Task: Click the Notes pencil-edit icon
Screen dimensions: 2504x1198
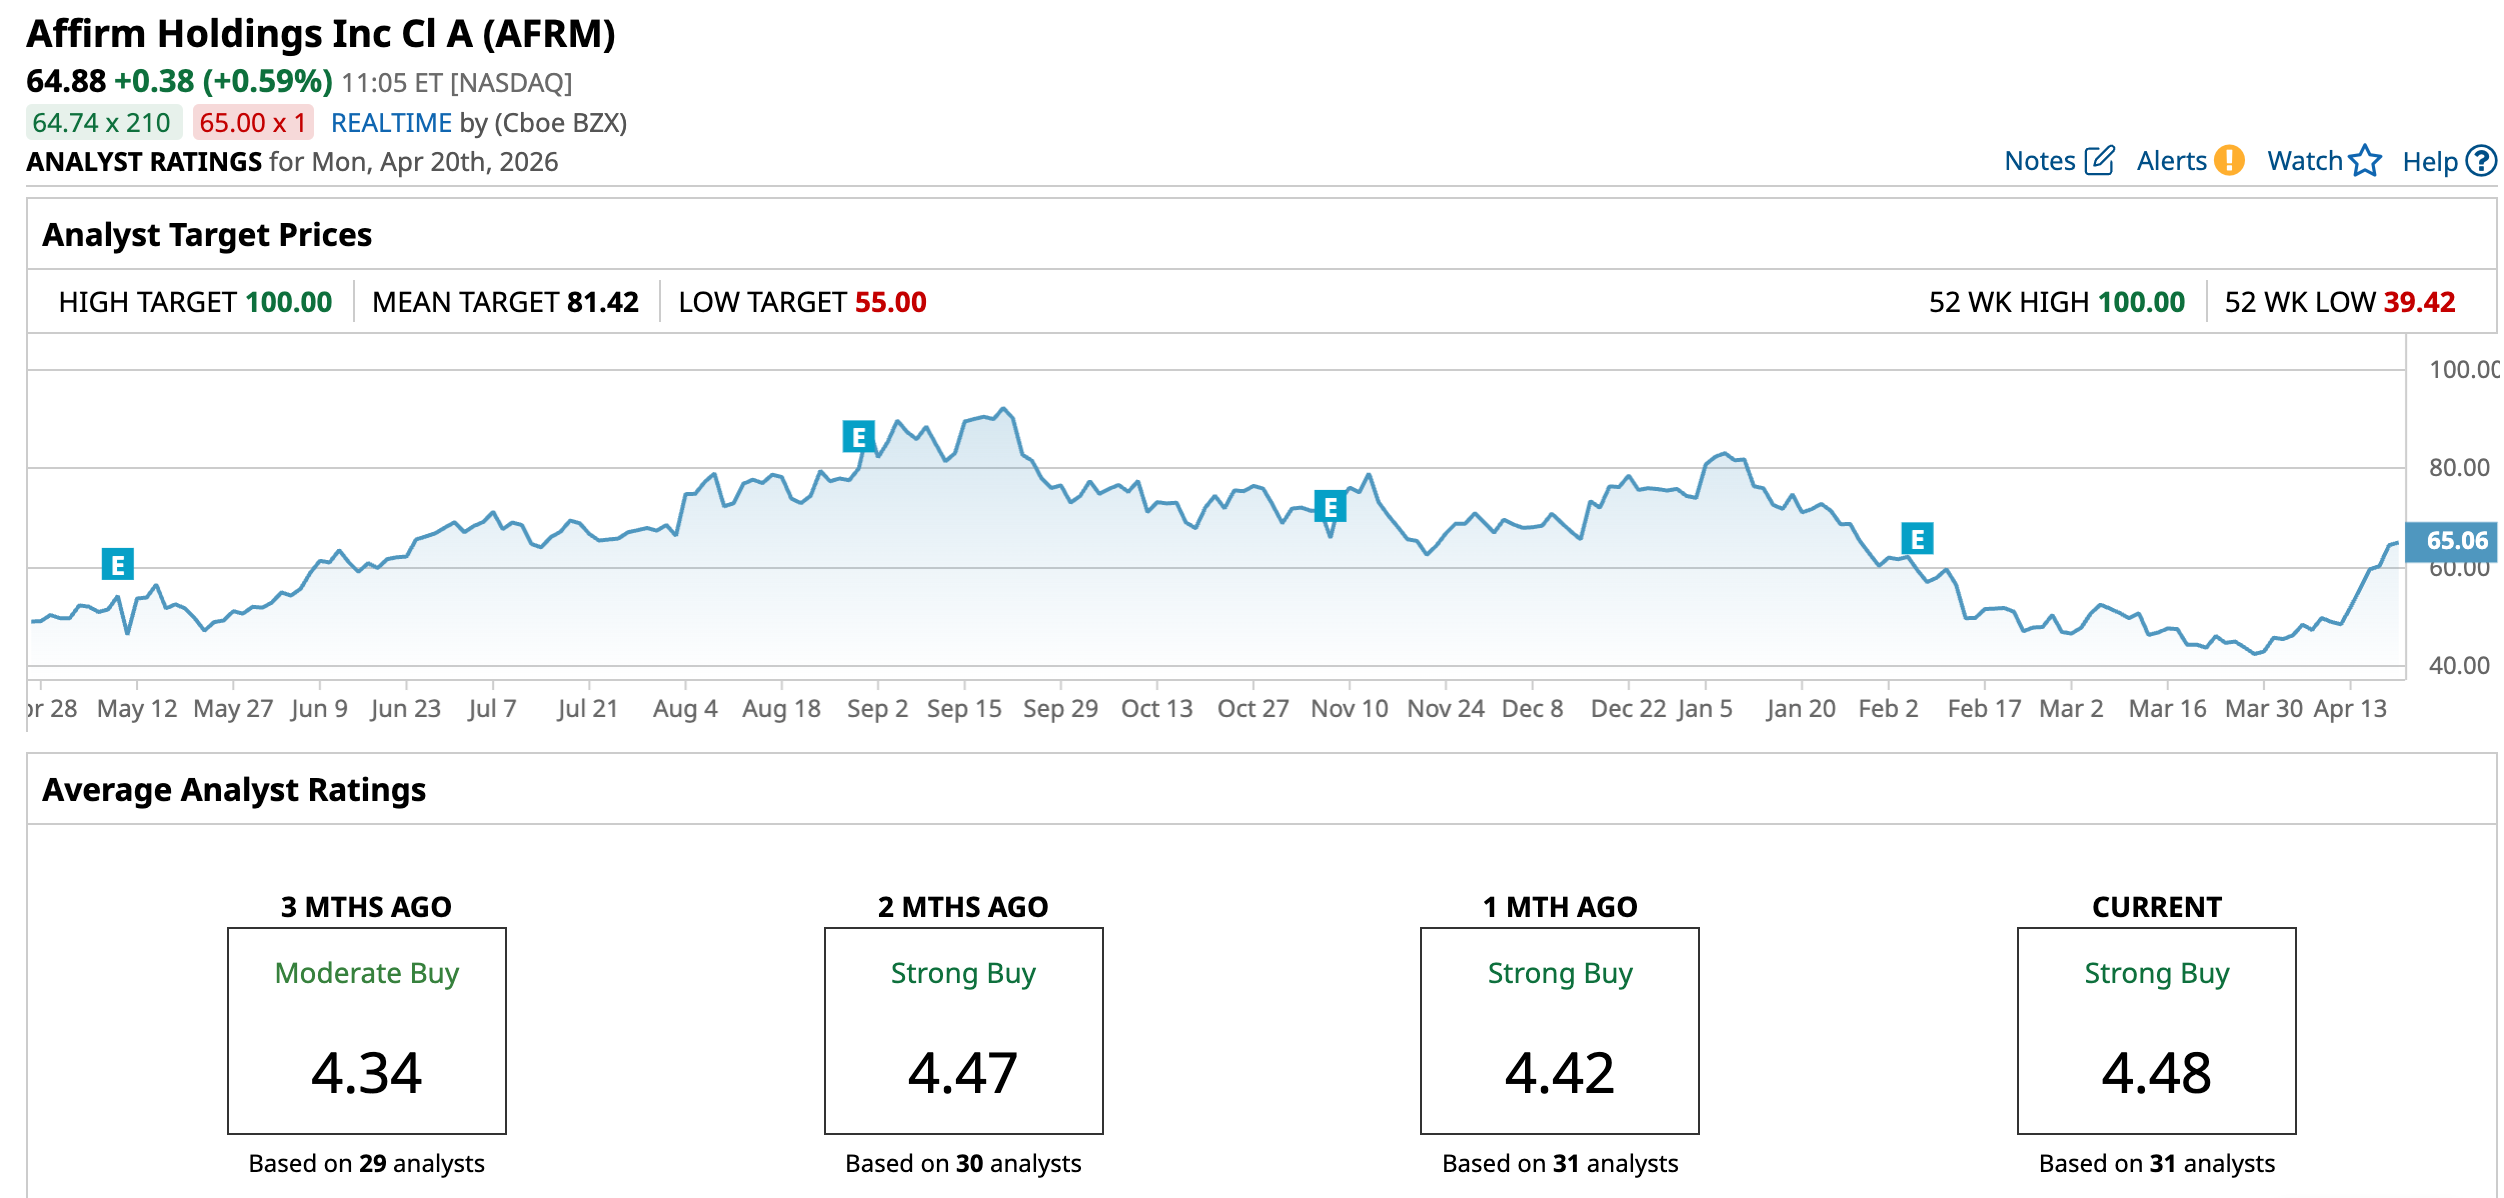Action: 2099,161
